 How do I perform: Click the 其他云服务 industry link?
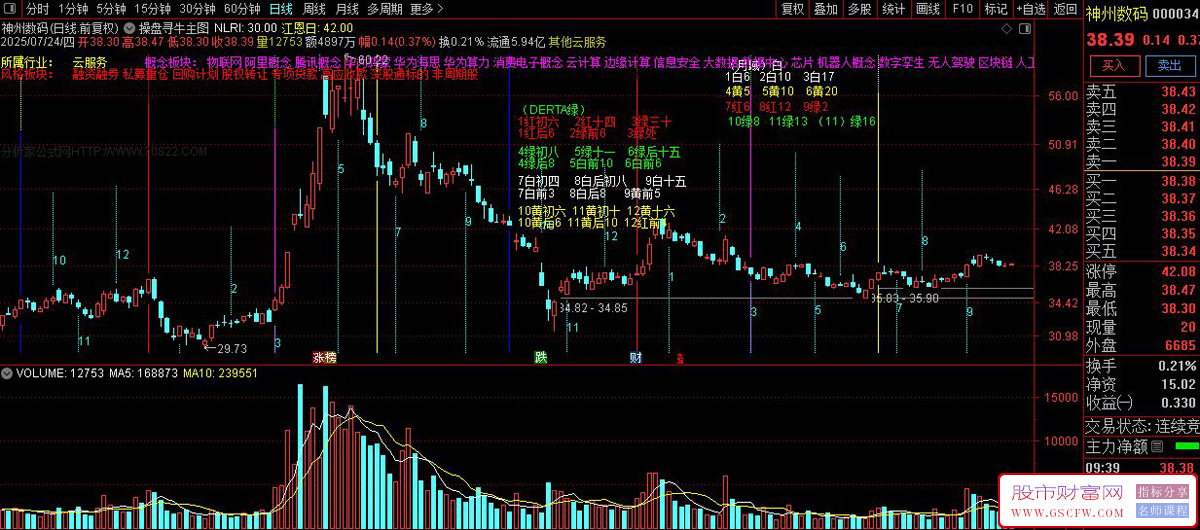pos(577,42)
